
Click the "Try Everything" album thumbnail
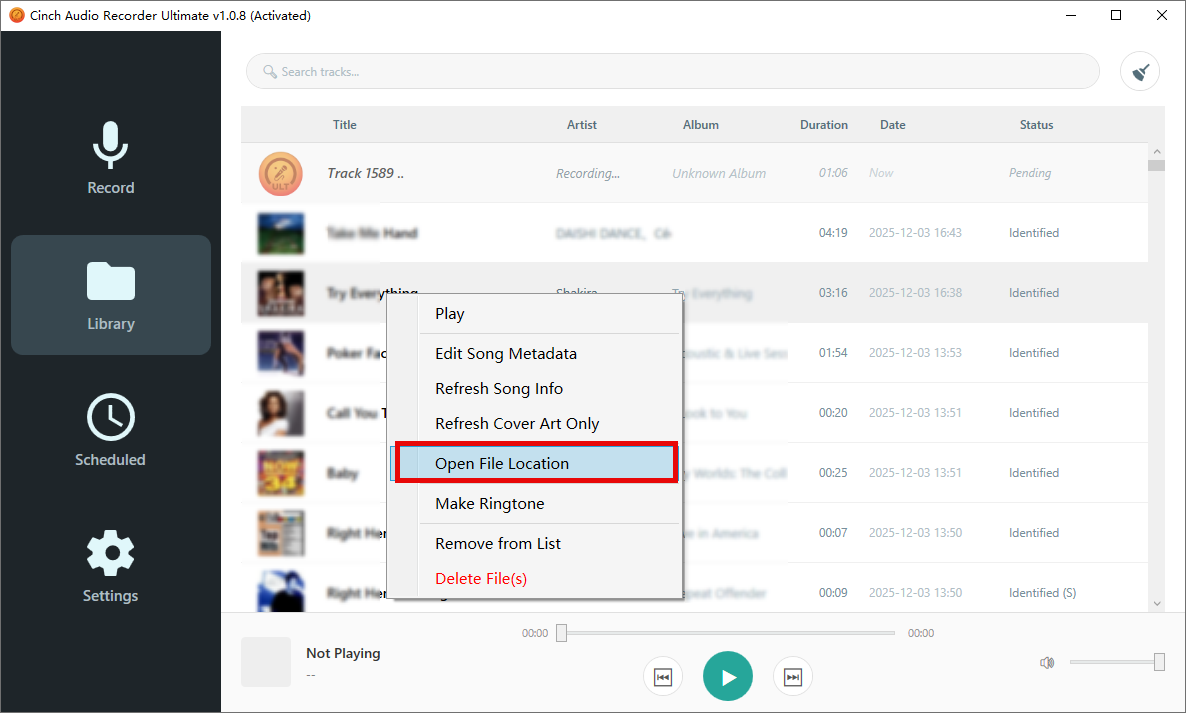281,292
